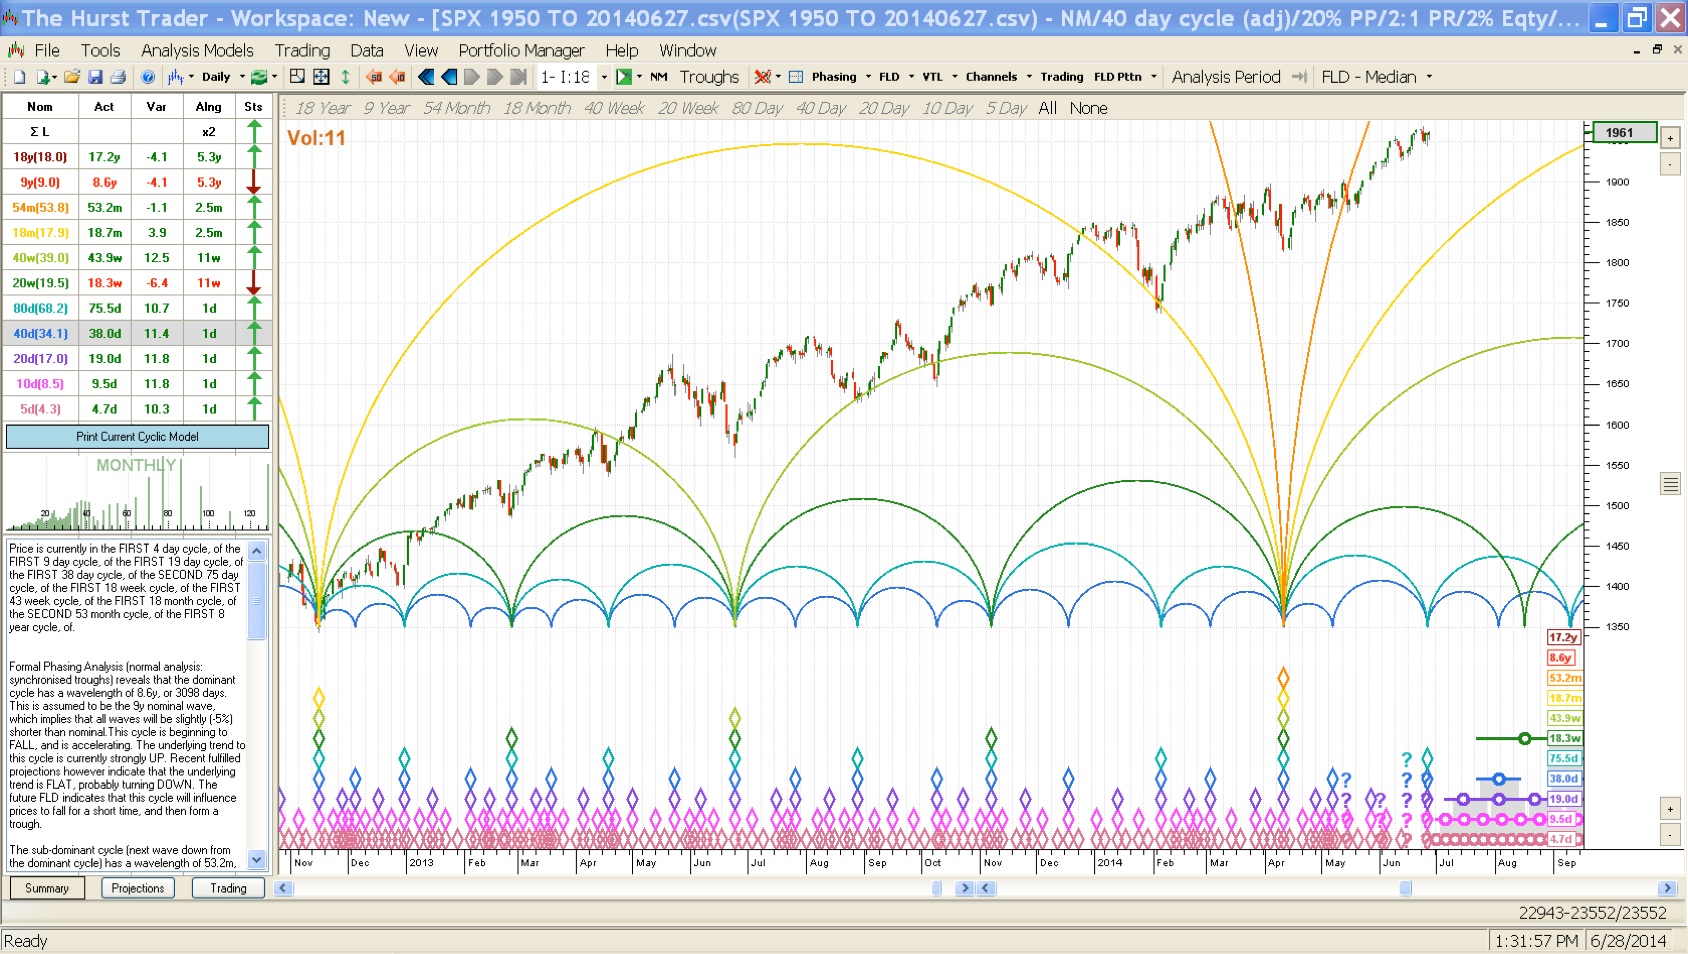Toggle the 18 Month cycle filter
Screen dimensions: 1688x954
pos(536,108)
